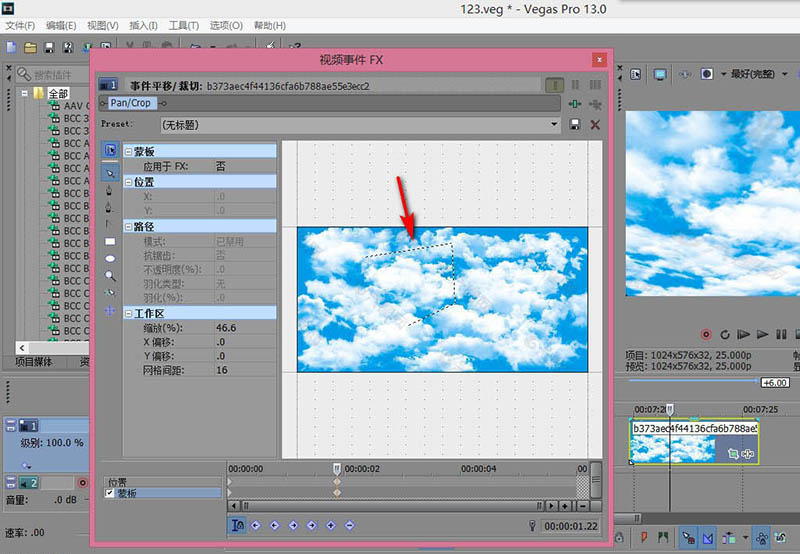Image resolution: width=800 pixels, height=554 pixels.
Task: Toggle Sync Cursor in keyframe controller
Action: (x=237, y=525)
